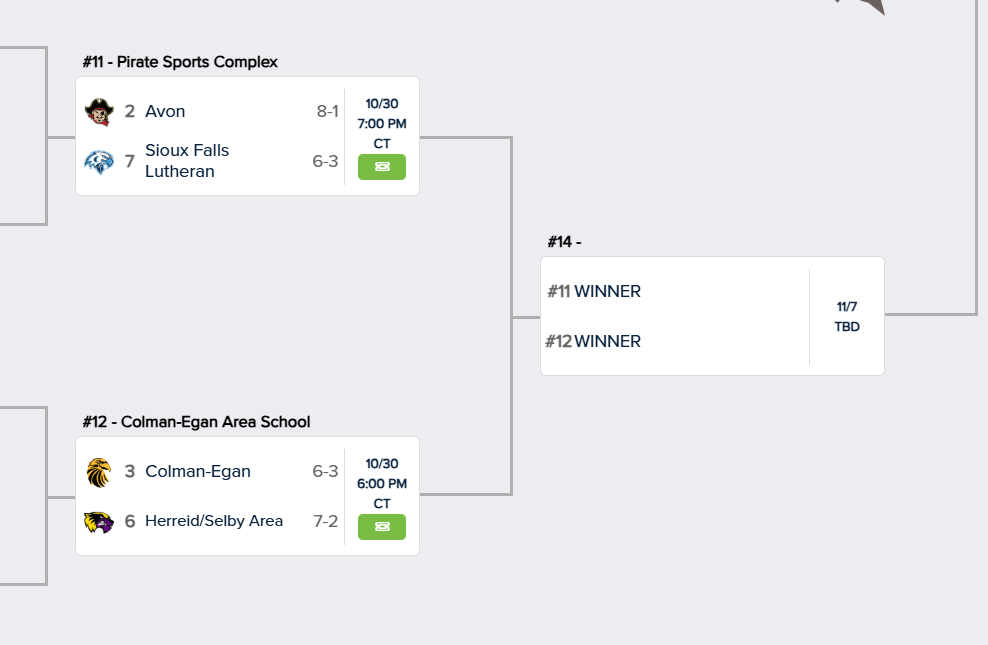Click the Sioux Falls Lutheran eagle logo
Viewport: 988px width, 645px height.
(99, 161)
